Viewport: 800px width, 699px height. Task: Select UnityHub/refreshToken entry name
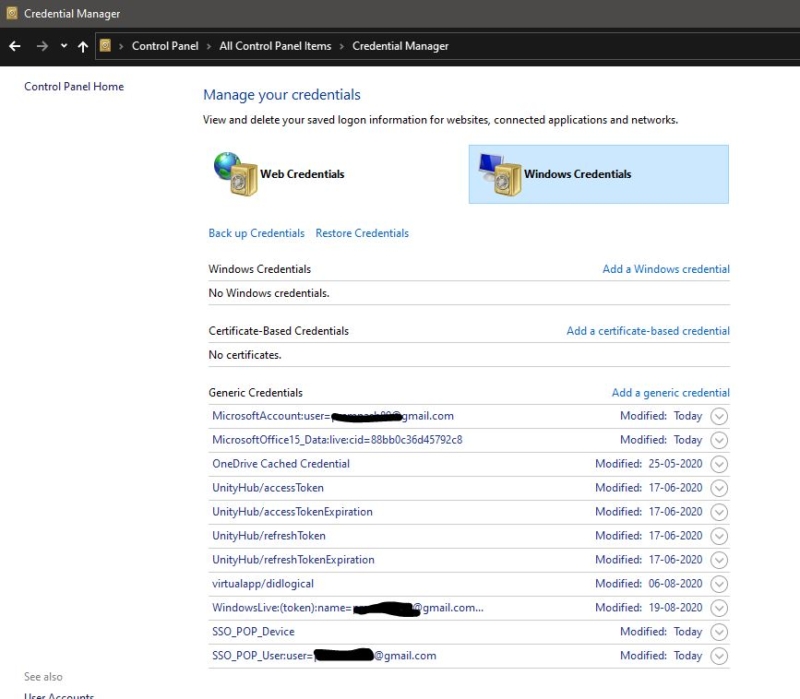[269, 536]
